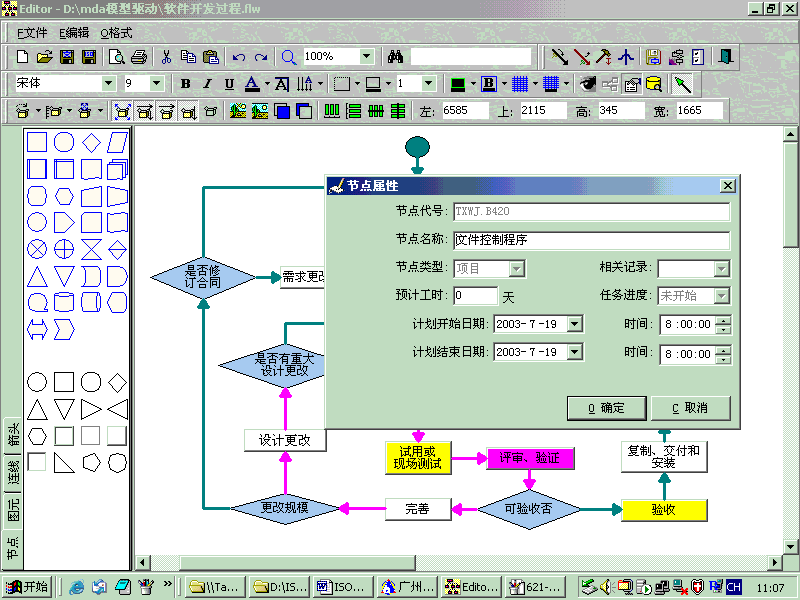
Task: Open the font size 9 dropdown
Action: point(157,83)
